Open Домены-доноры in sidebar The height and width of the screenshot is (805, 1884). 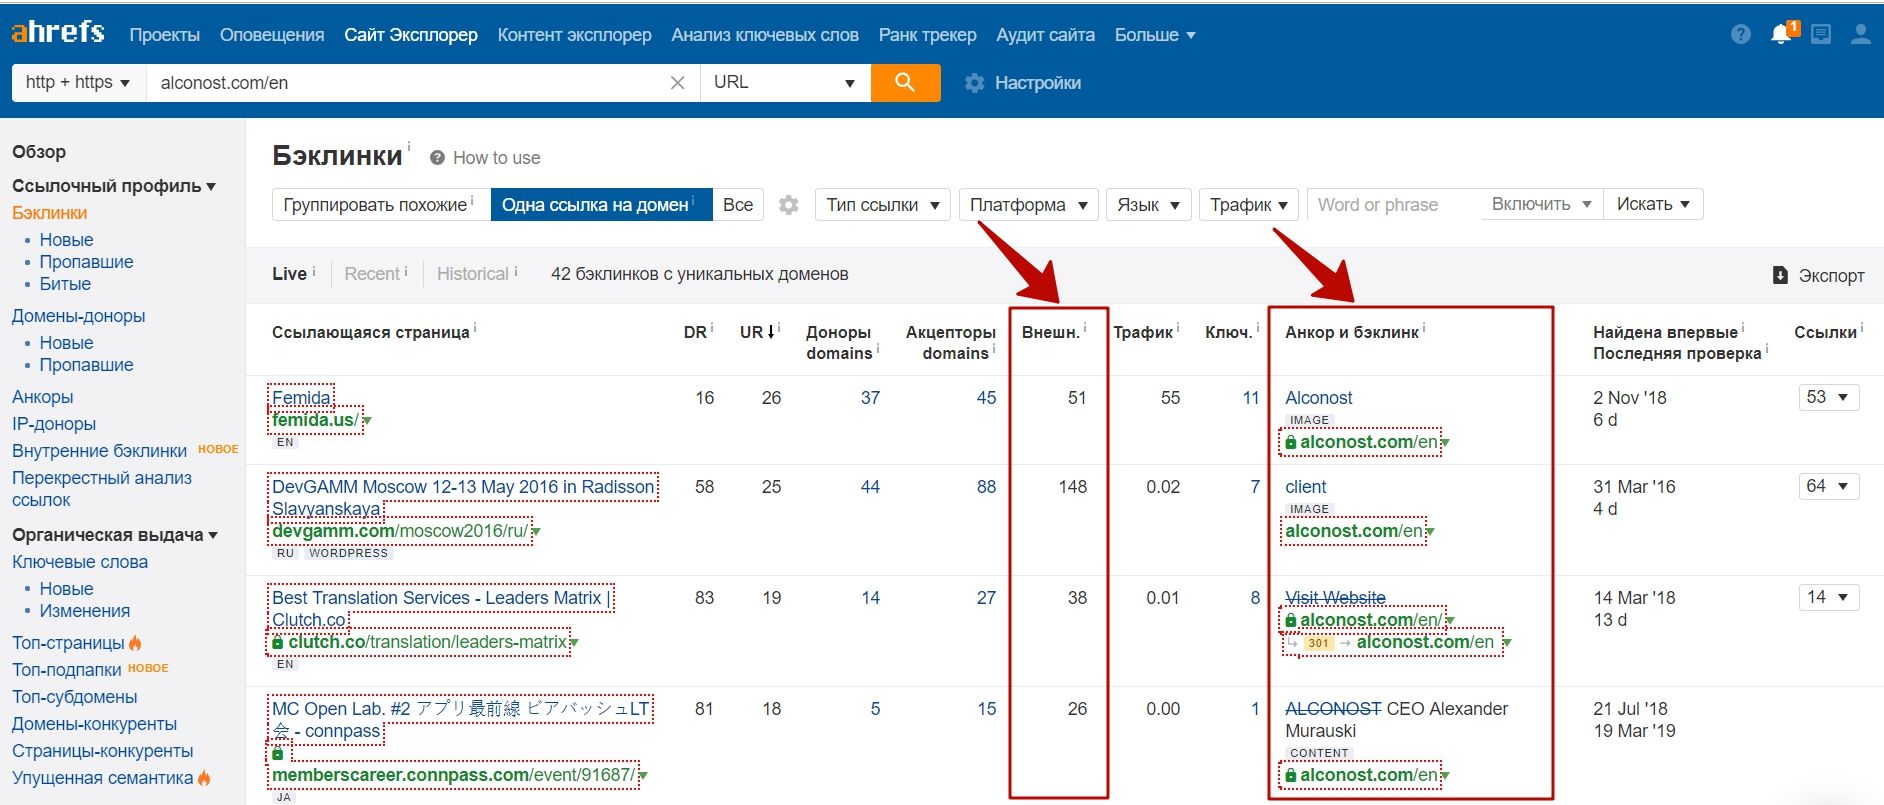click(78, 316)
